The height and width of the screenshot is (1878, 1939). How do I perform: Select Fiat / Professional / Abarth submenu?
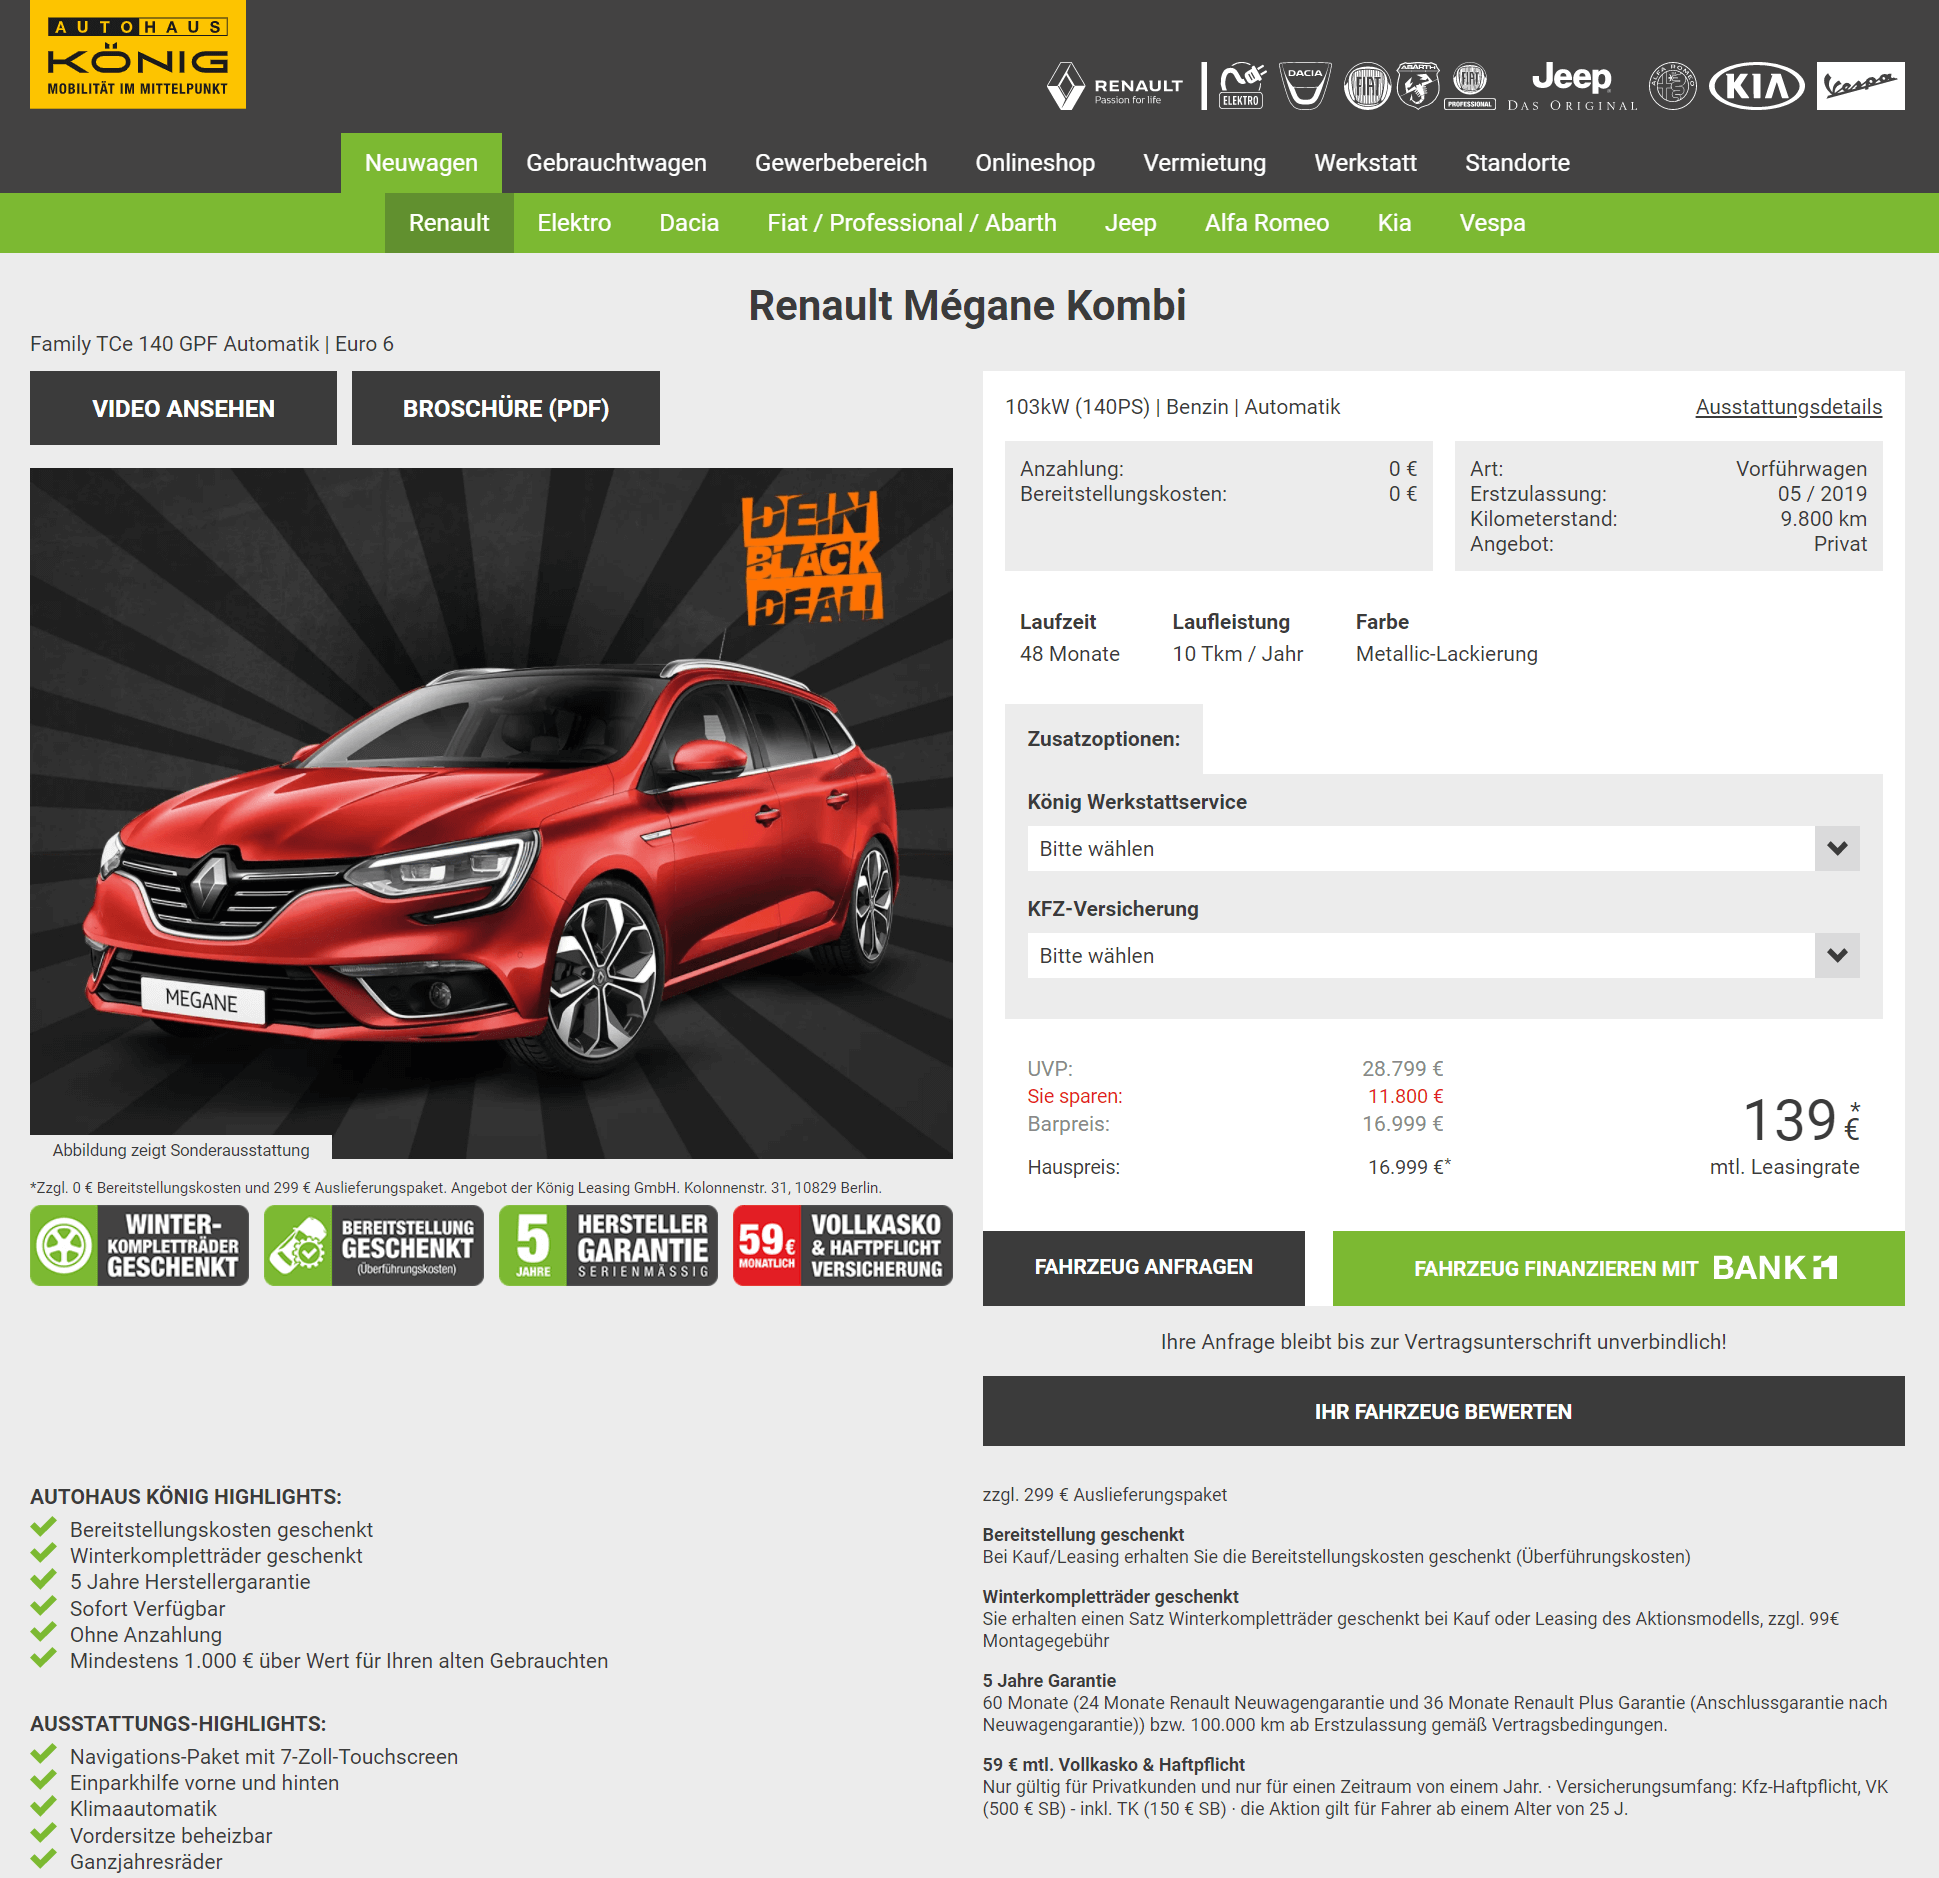[x=912, y=223]
